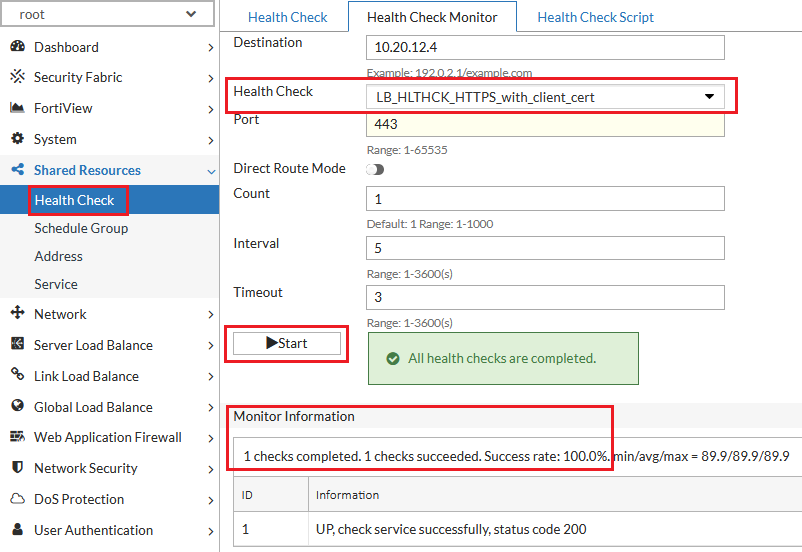Select the Address sidebar item

coord(58,256)
